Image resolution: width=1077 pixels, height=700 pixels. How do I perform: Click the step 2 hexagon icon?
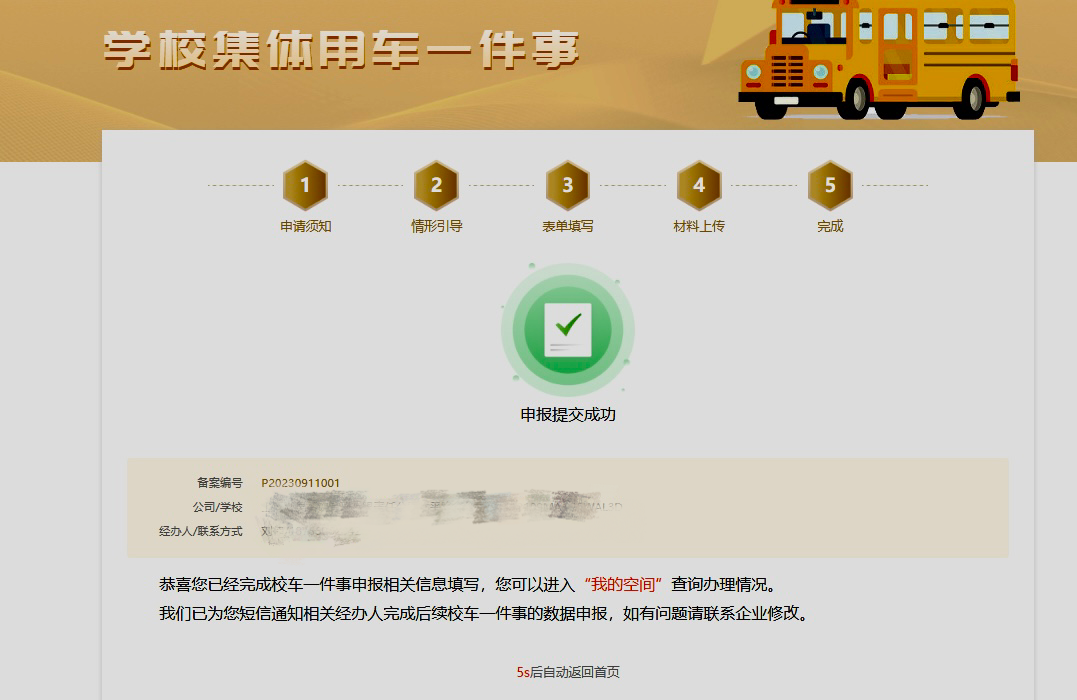(436, 185)
